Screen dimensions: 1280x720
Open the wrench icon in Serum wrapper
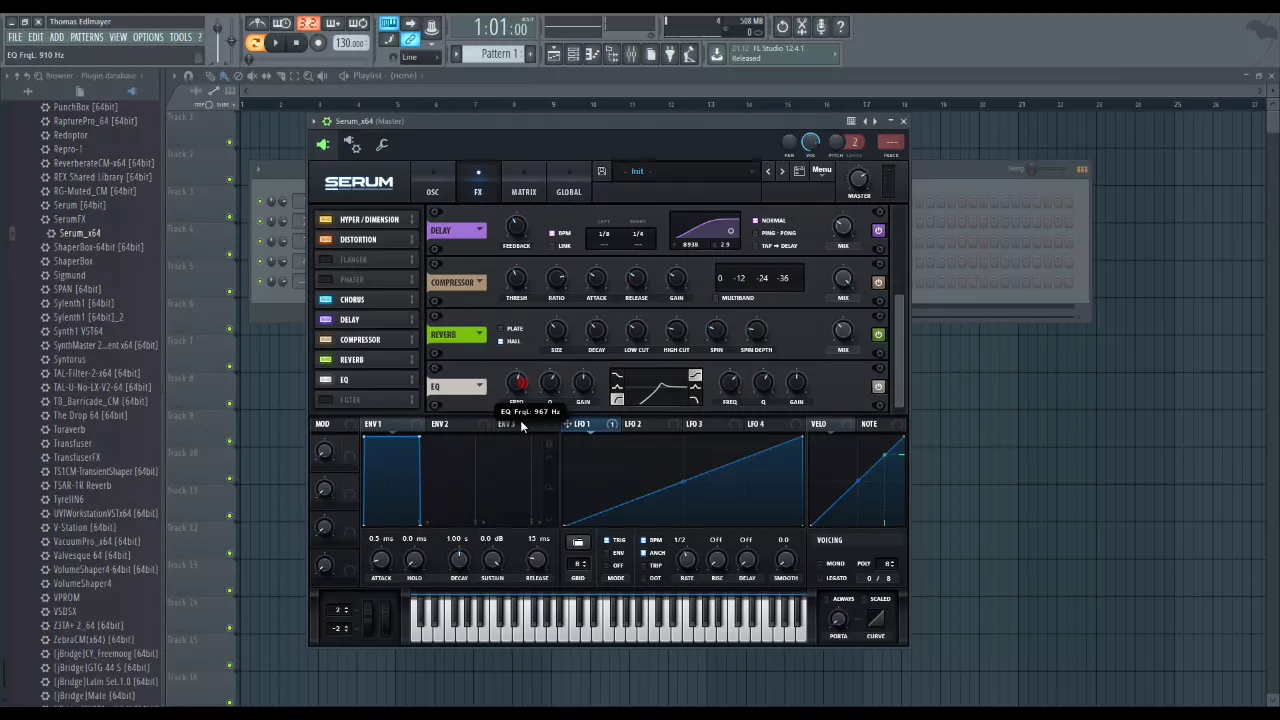click(382, 145)
